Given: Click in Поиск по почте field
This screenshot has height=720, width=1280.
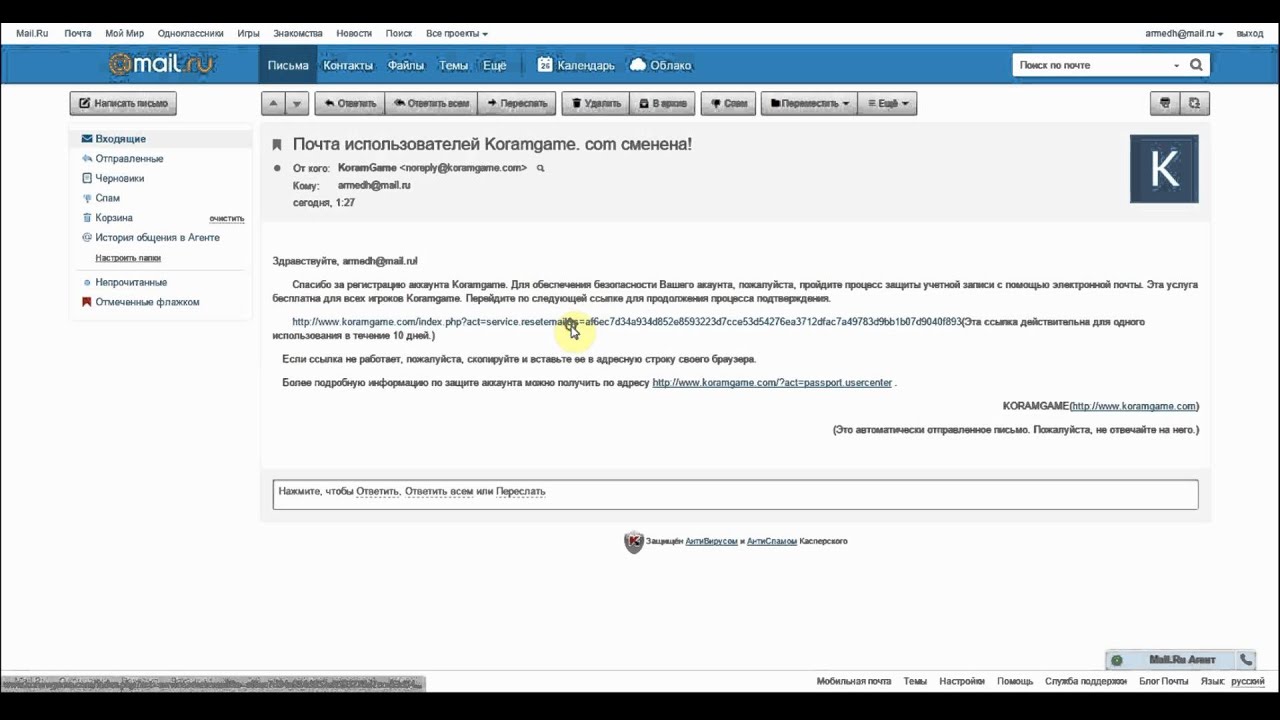Looking at the screenshot, I should tap(1092, 65).
